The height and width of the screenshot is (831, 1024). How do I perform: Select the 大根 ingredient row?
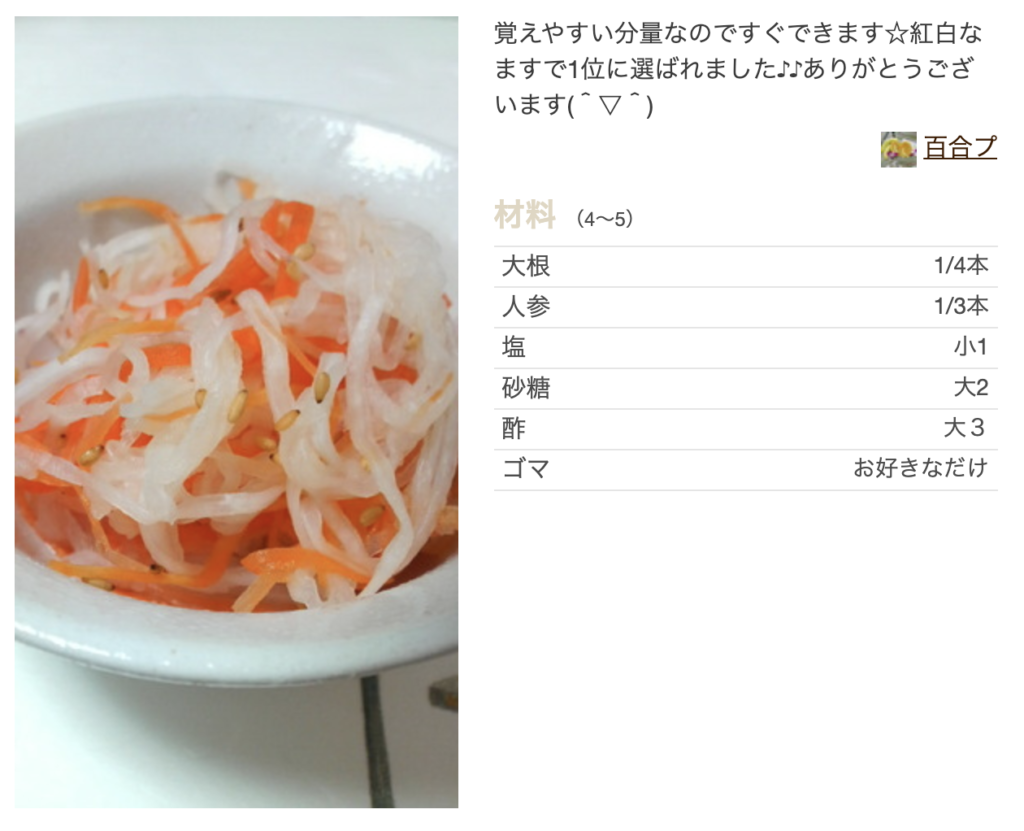pos(745,267)
